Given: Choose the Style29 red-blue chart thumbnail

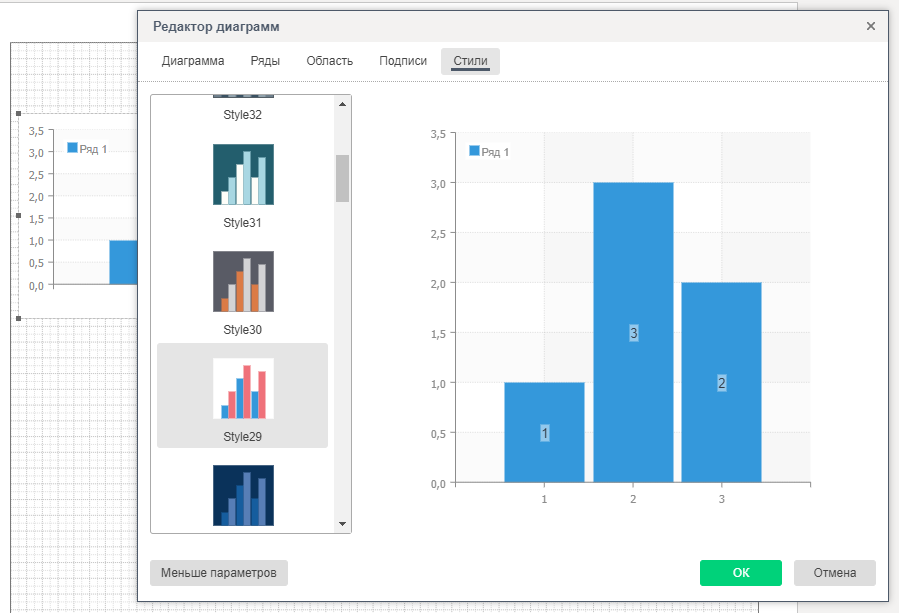Looking at the screenshot, I should pyautogui.click(x=243, y=389).
